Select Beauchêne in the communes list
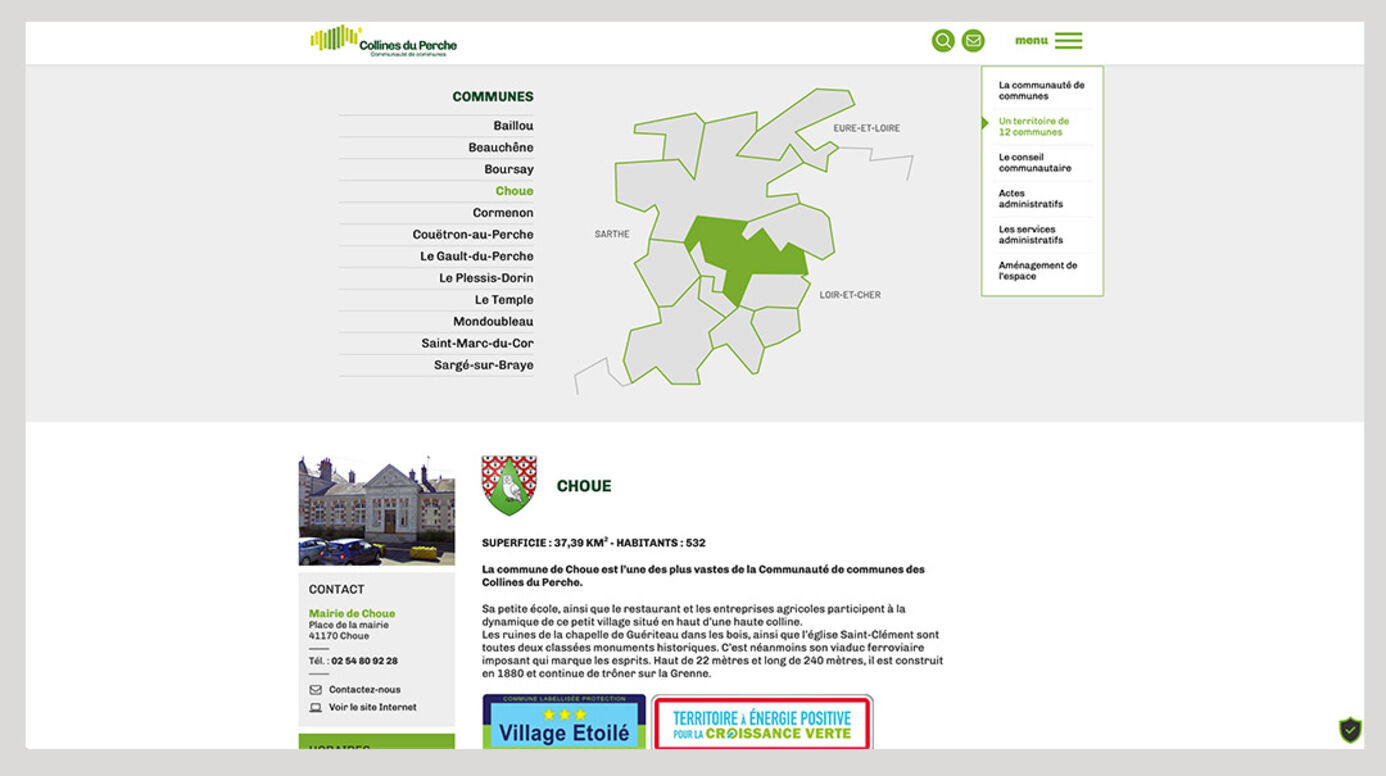This screenshot has height=776, width=1386. [x=501, y=148]
